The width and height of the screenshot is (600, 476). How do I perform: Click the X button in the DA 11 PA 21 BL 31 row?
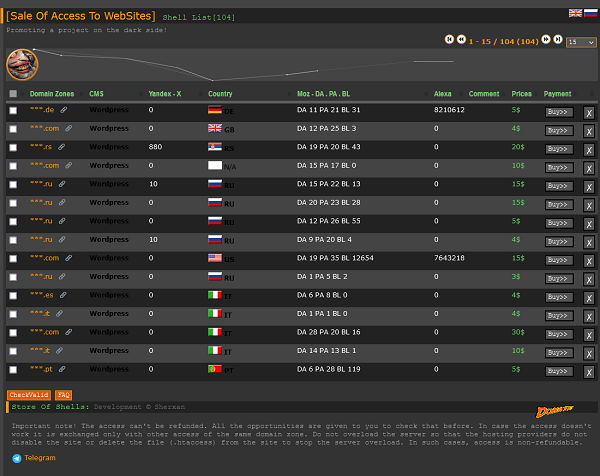point(589,113)
